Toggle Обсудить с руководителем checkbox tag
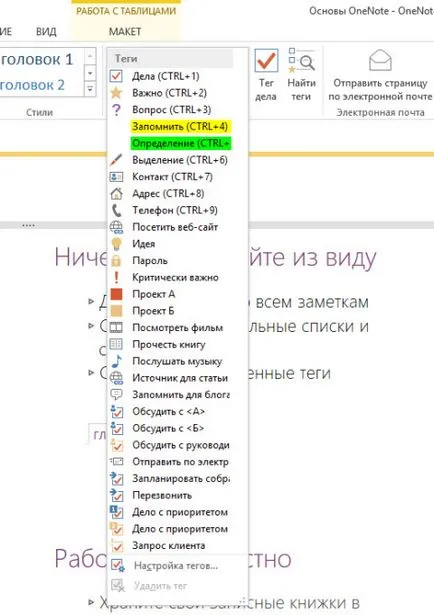This screenshot has width=434, height=615. click(117, 445)
